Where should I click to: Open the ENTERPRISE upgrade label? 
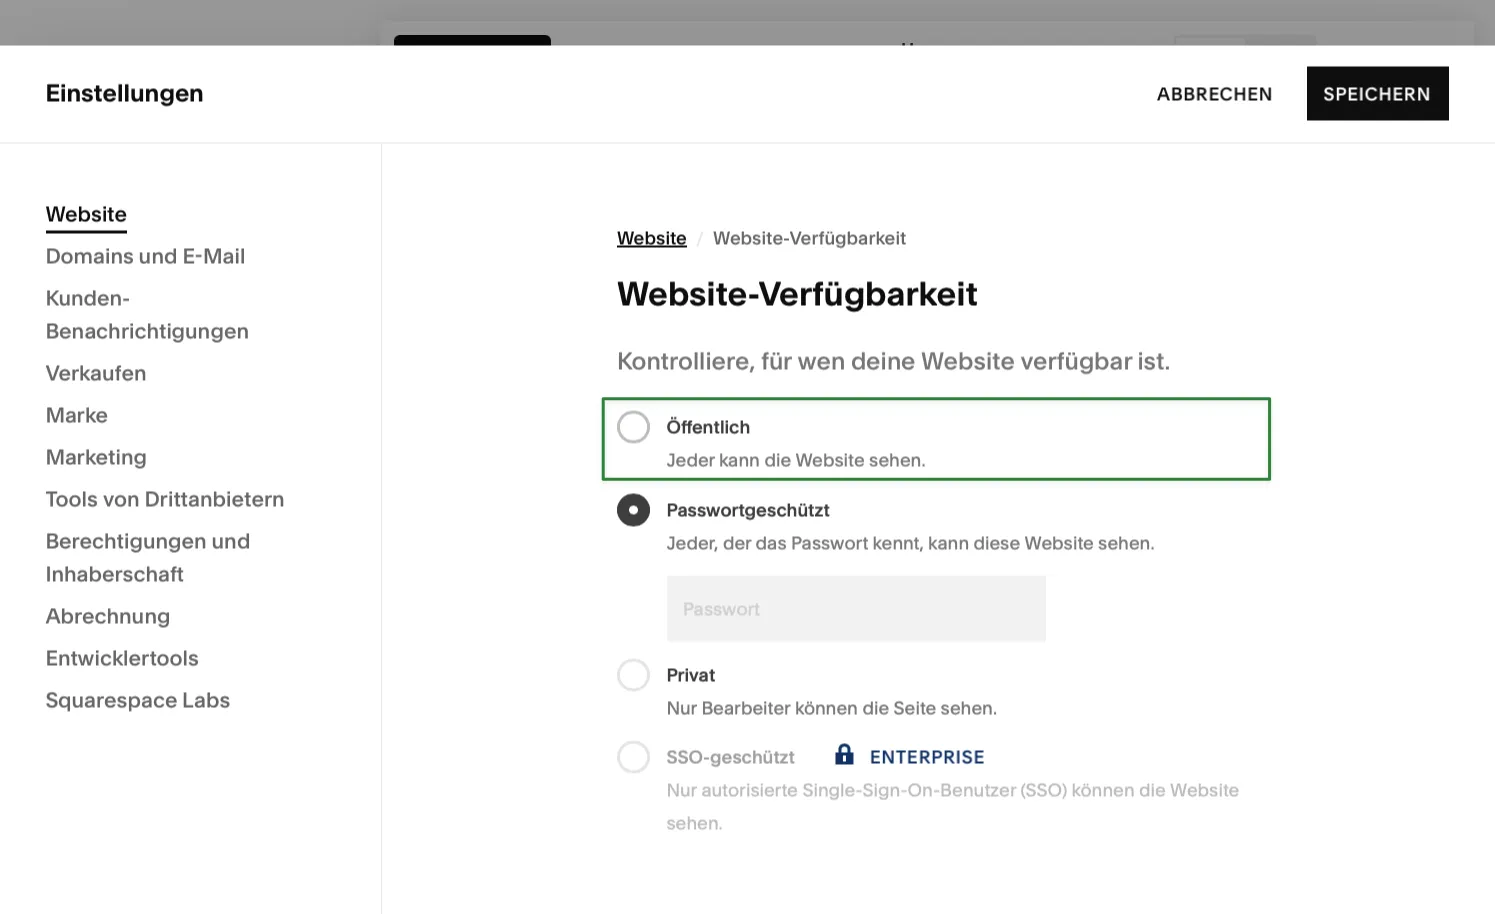926,756
